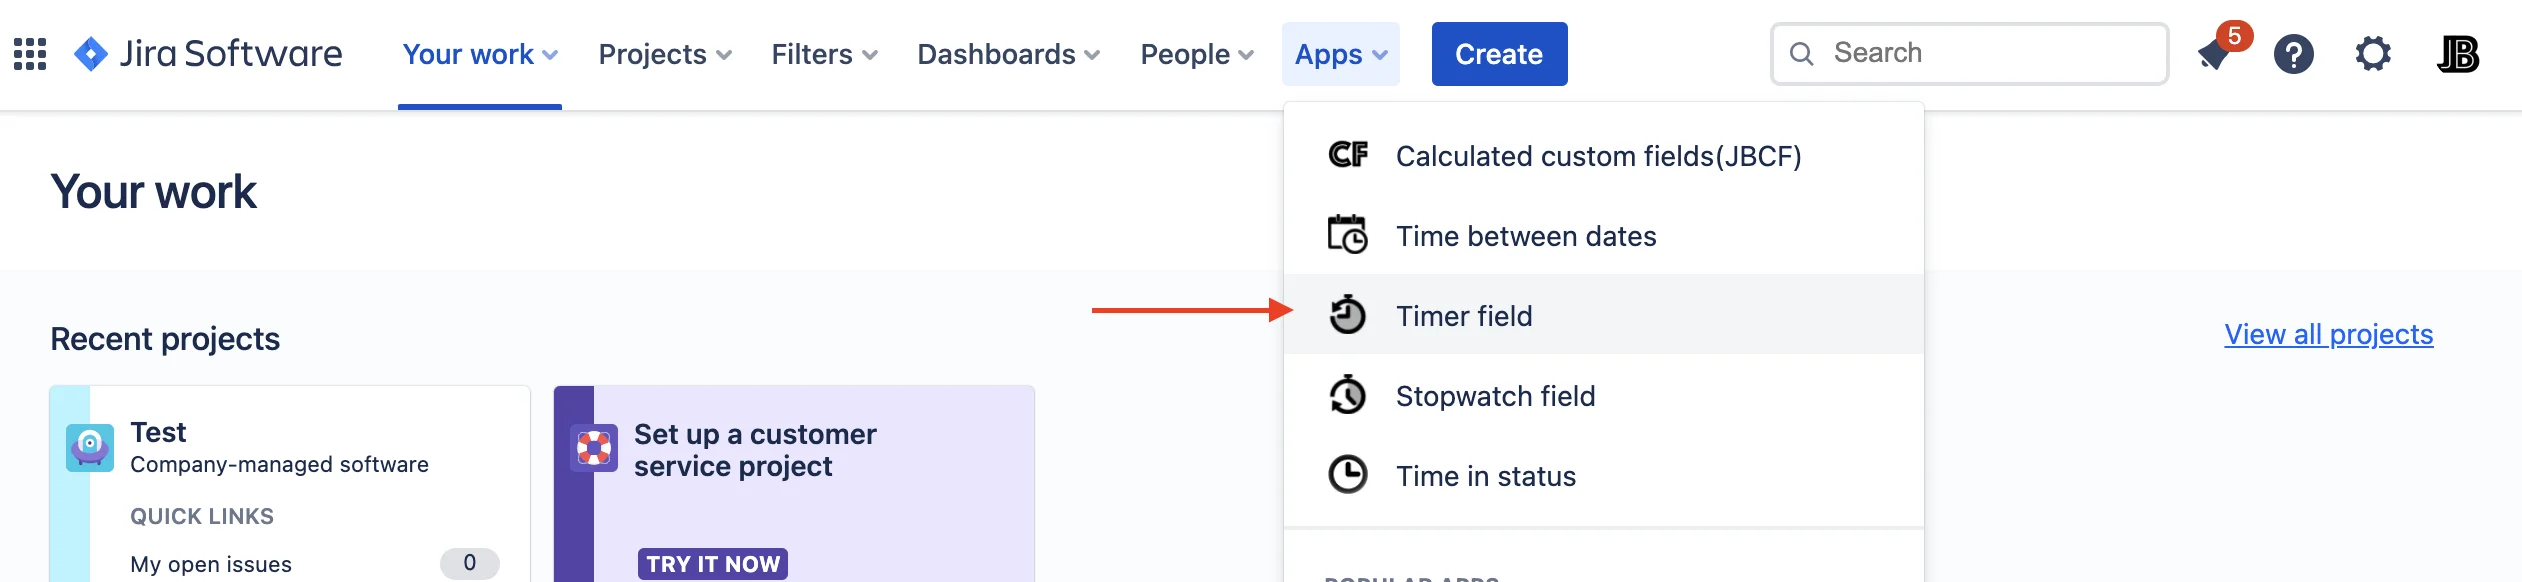Click the Stopwatch field icon
The height and width of the screenshot is (582, 2522).
[1348, 395]
